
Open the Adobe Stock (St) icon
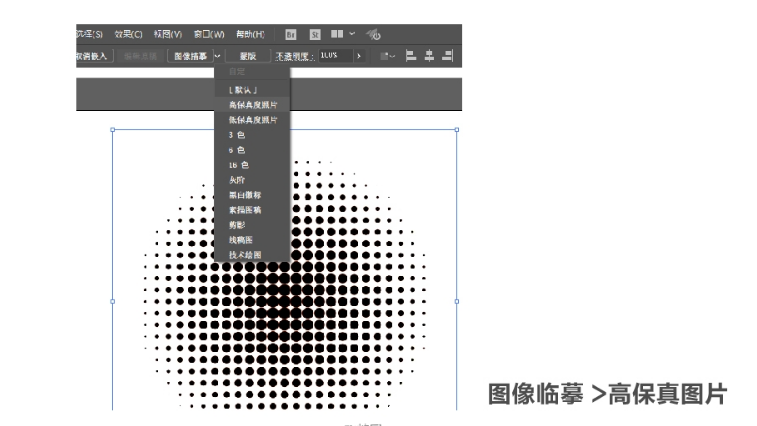315,35
